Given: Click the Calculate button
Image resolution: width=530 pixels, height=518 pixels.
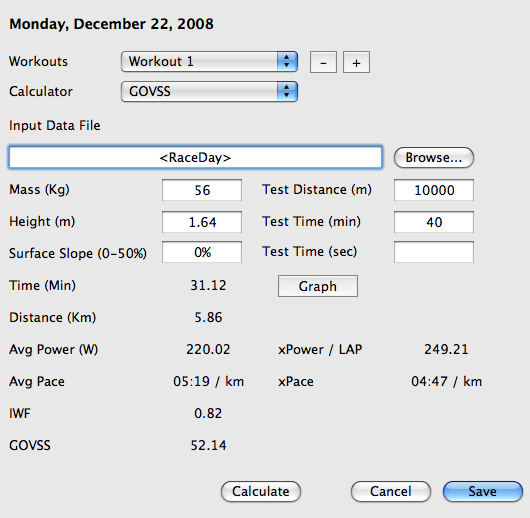Looking at the screenshot, I should [x=261, y=491].
